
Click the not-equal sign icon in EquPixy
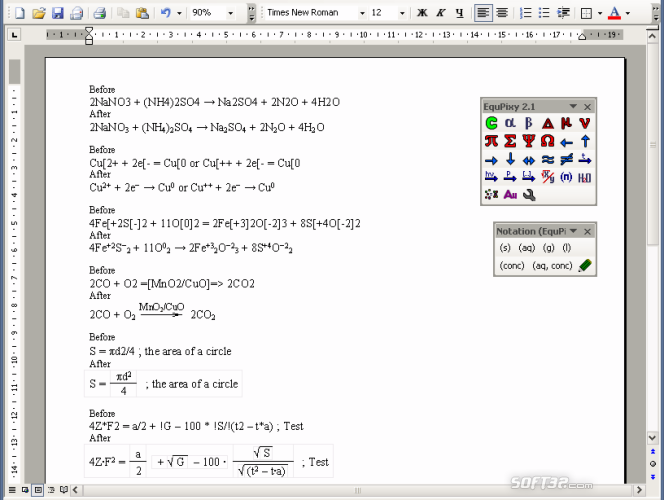click(567, 159)
